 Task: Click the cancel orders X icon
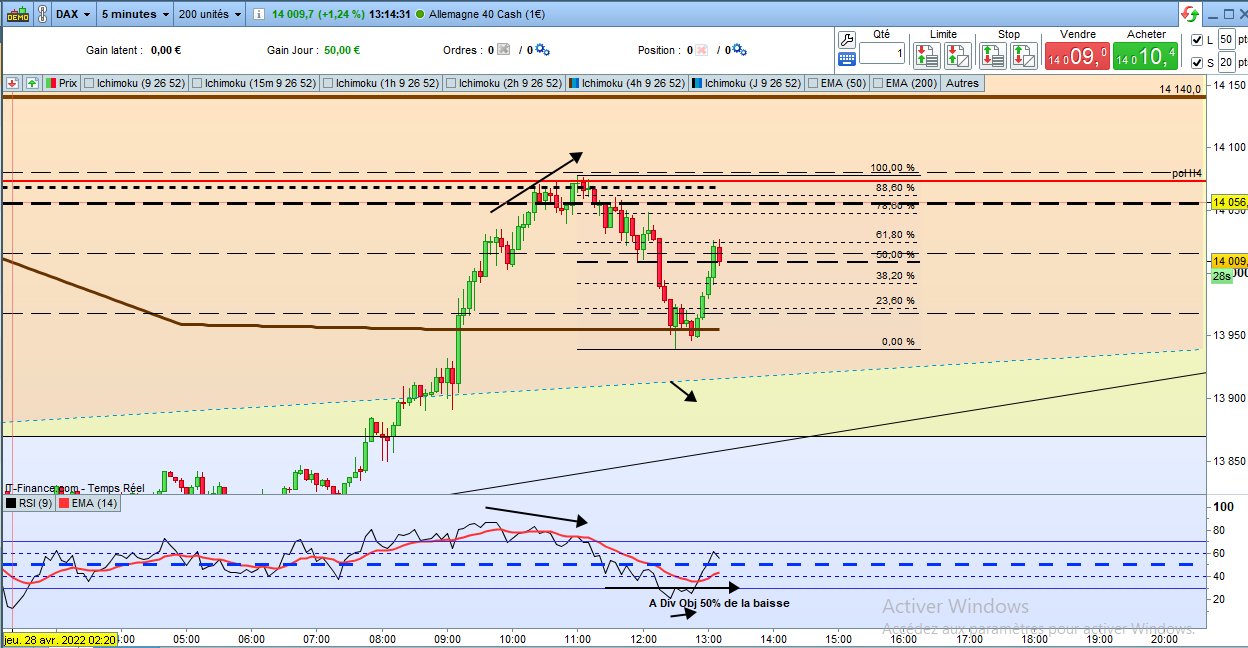coord(504,49)
